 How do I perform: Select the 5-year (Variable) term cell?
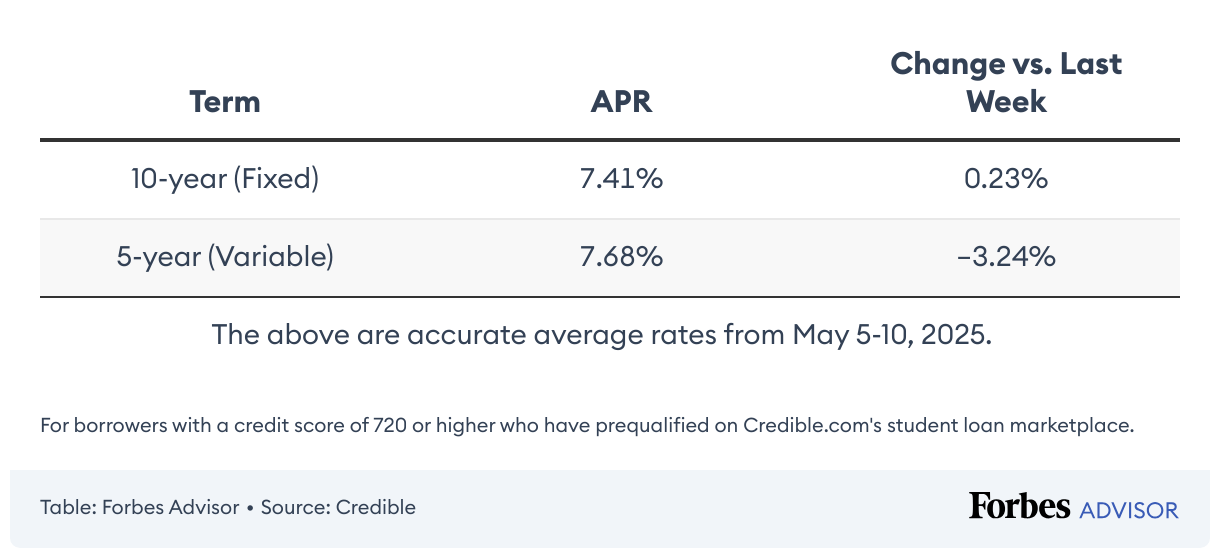225,257
